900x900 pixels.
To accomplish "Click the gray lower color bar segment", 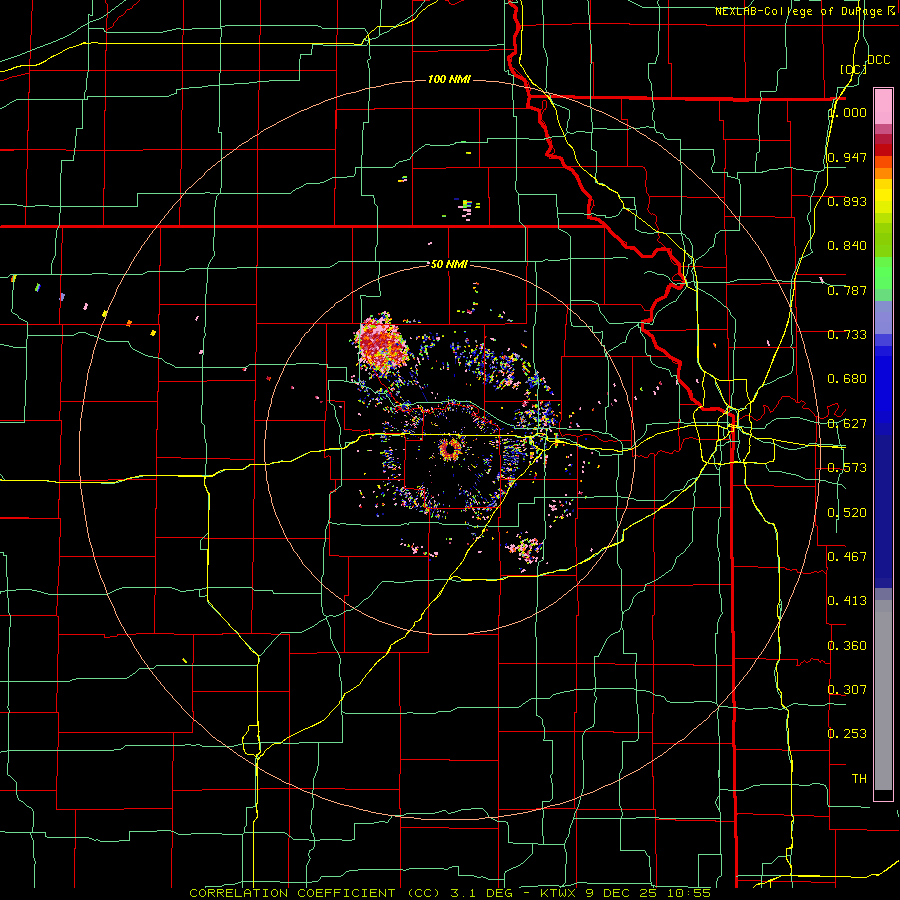I will (883, 695).
